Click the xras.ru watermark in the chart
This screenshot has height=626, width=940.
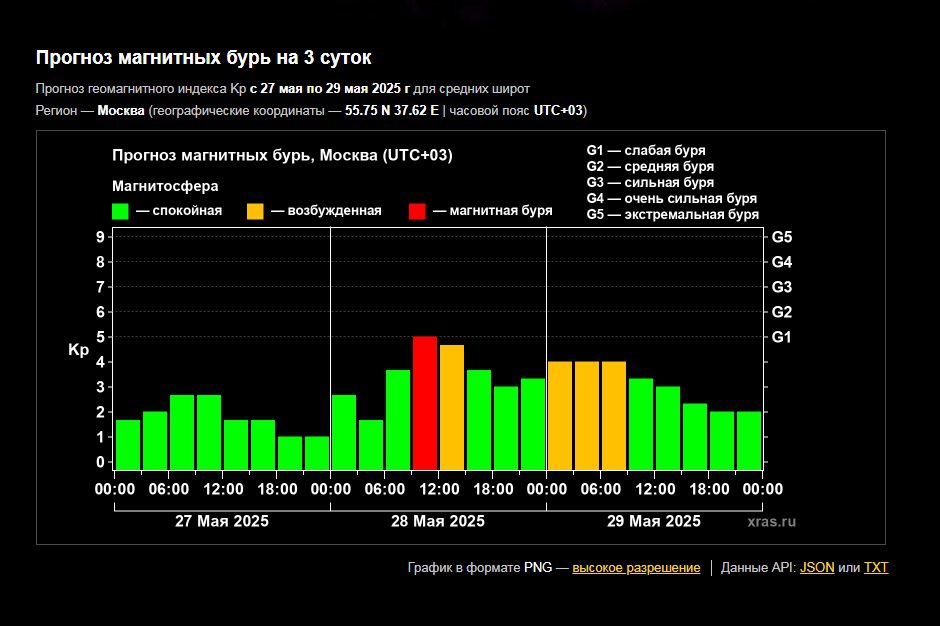771,521
